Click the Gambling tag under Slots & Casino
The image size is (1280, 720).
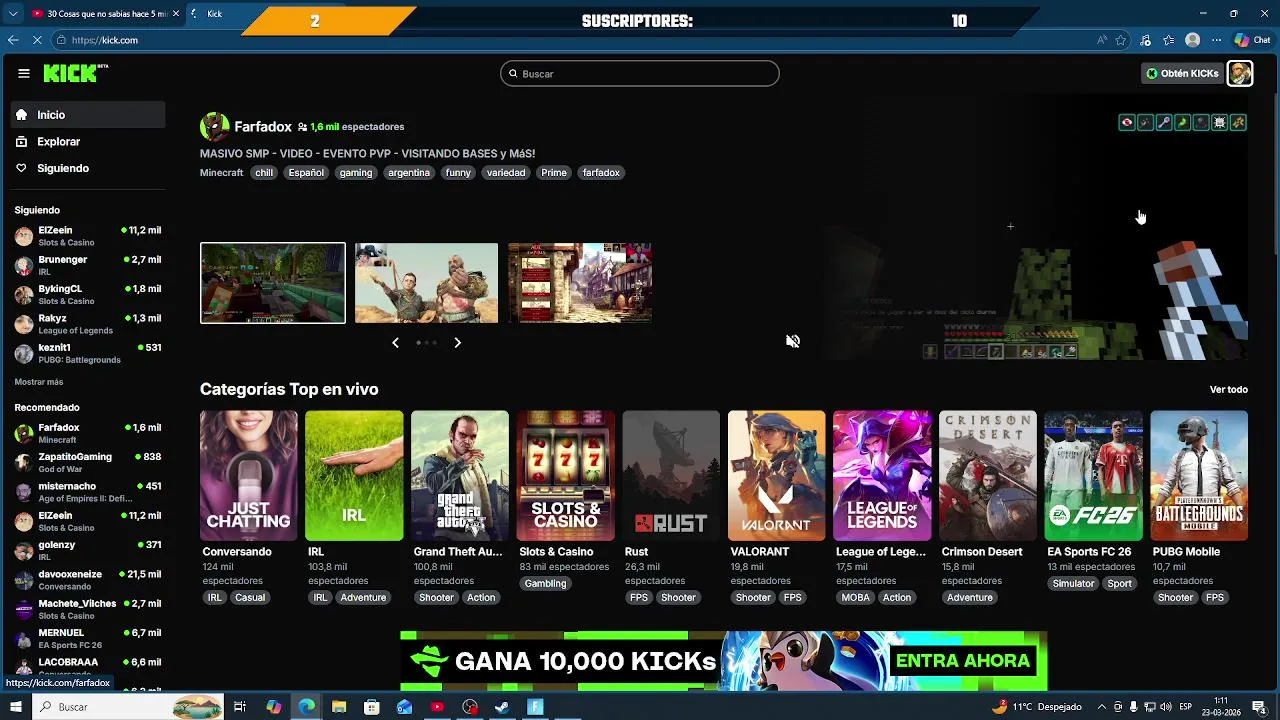pos(545,583)
